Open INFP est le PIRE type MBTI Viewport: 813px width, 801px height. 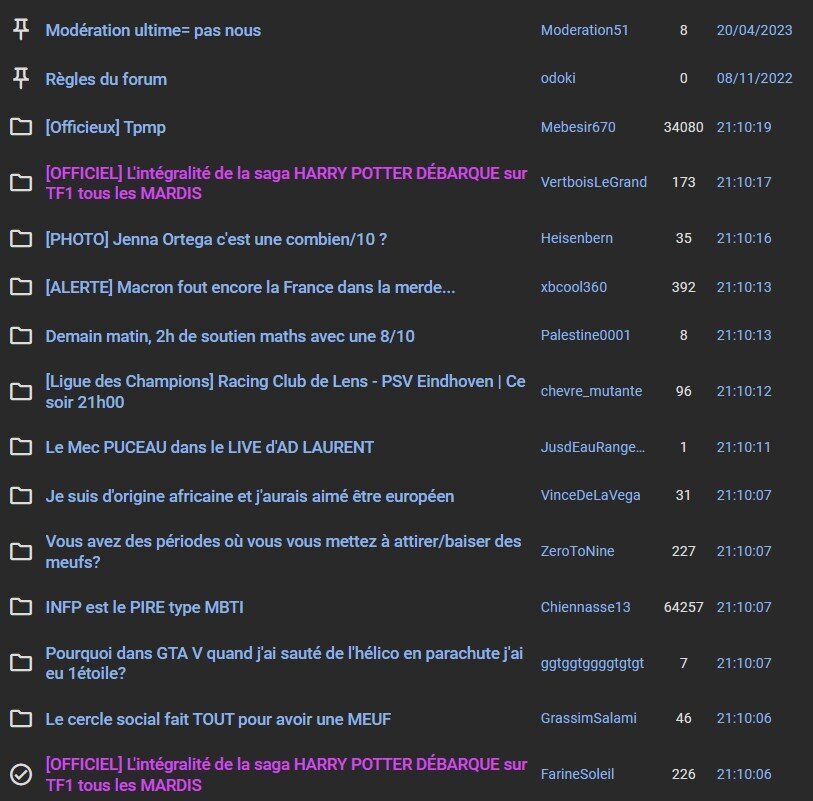pyautogui.click(x=145, y=607)
